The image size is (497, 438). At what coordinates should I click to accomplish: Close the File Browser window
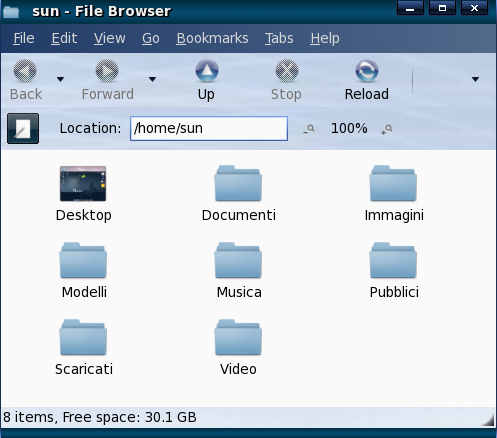pos(474,8)
